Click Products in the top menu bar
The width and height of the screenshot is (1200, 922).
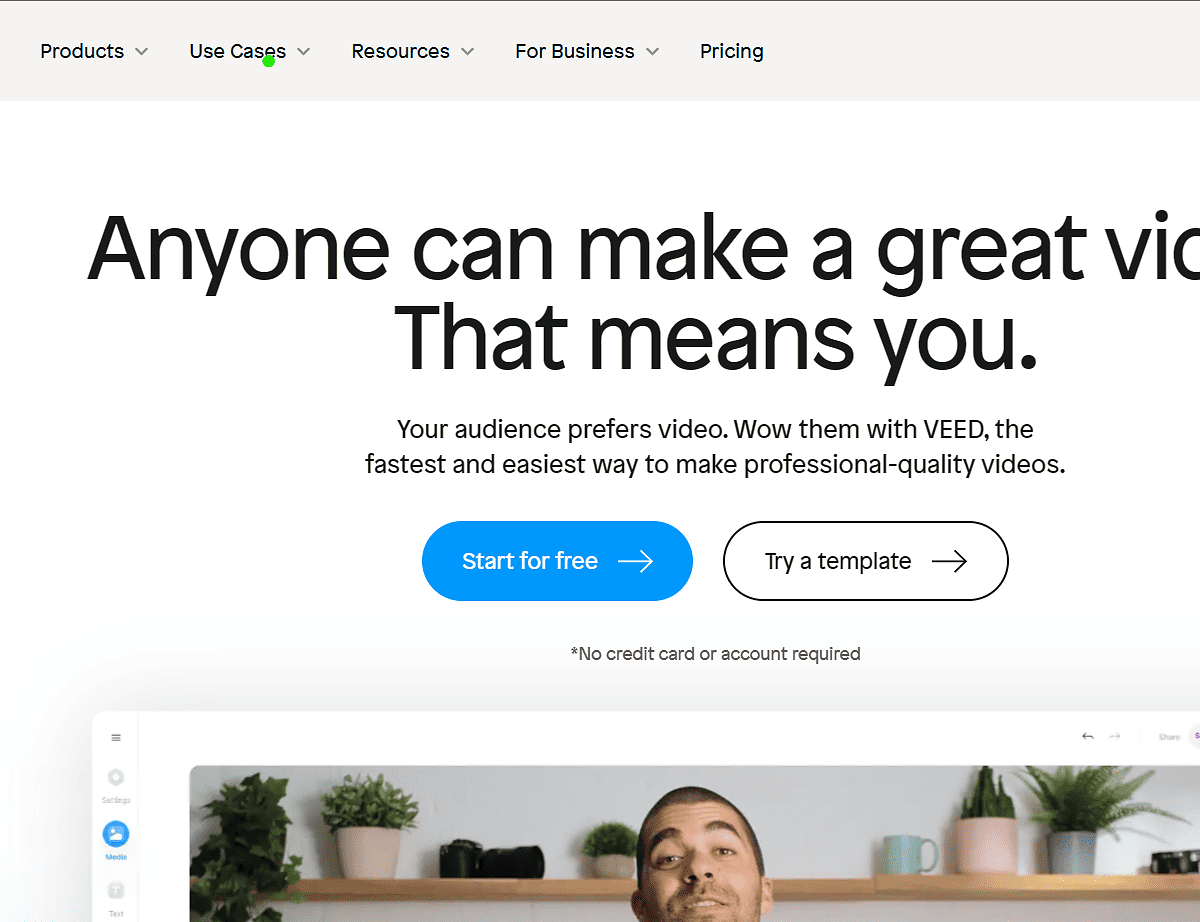(x=81, y=51)
